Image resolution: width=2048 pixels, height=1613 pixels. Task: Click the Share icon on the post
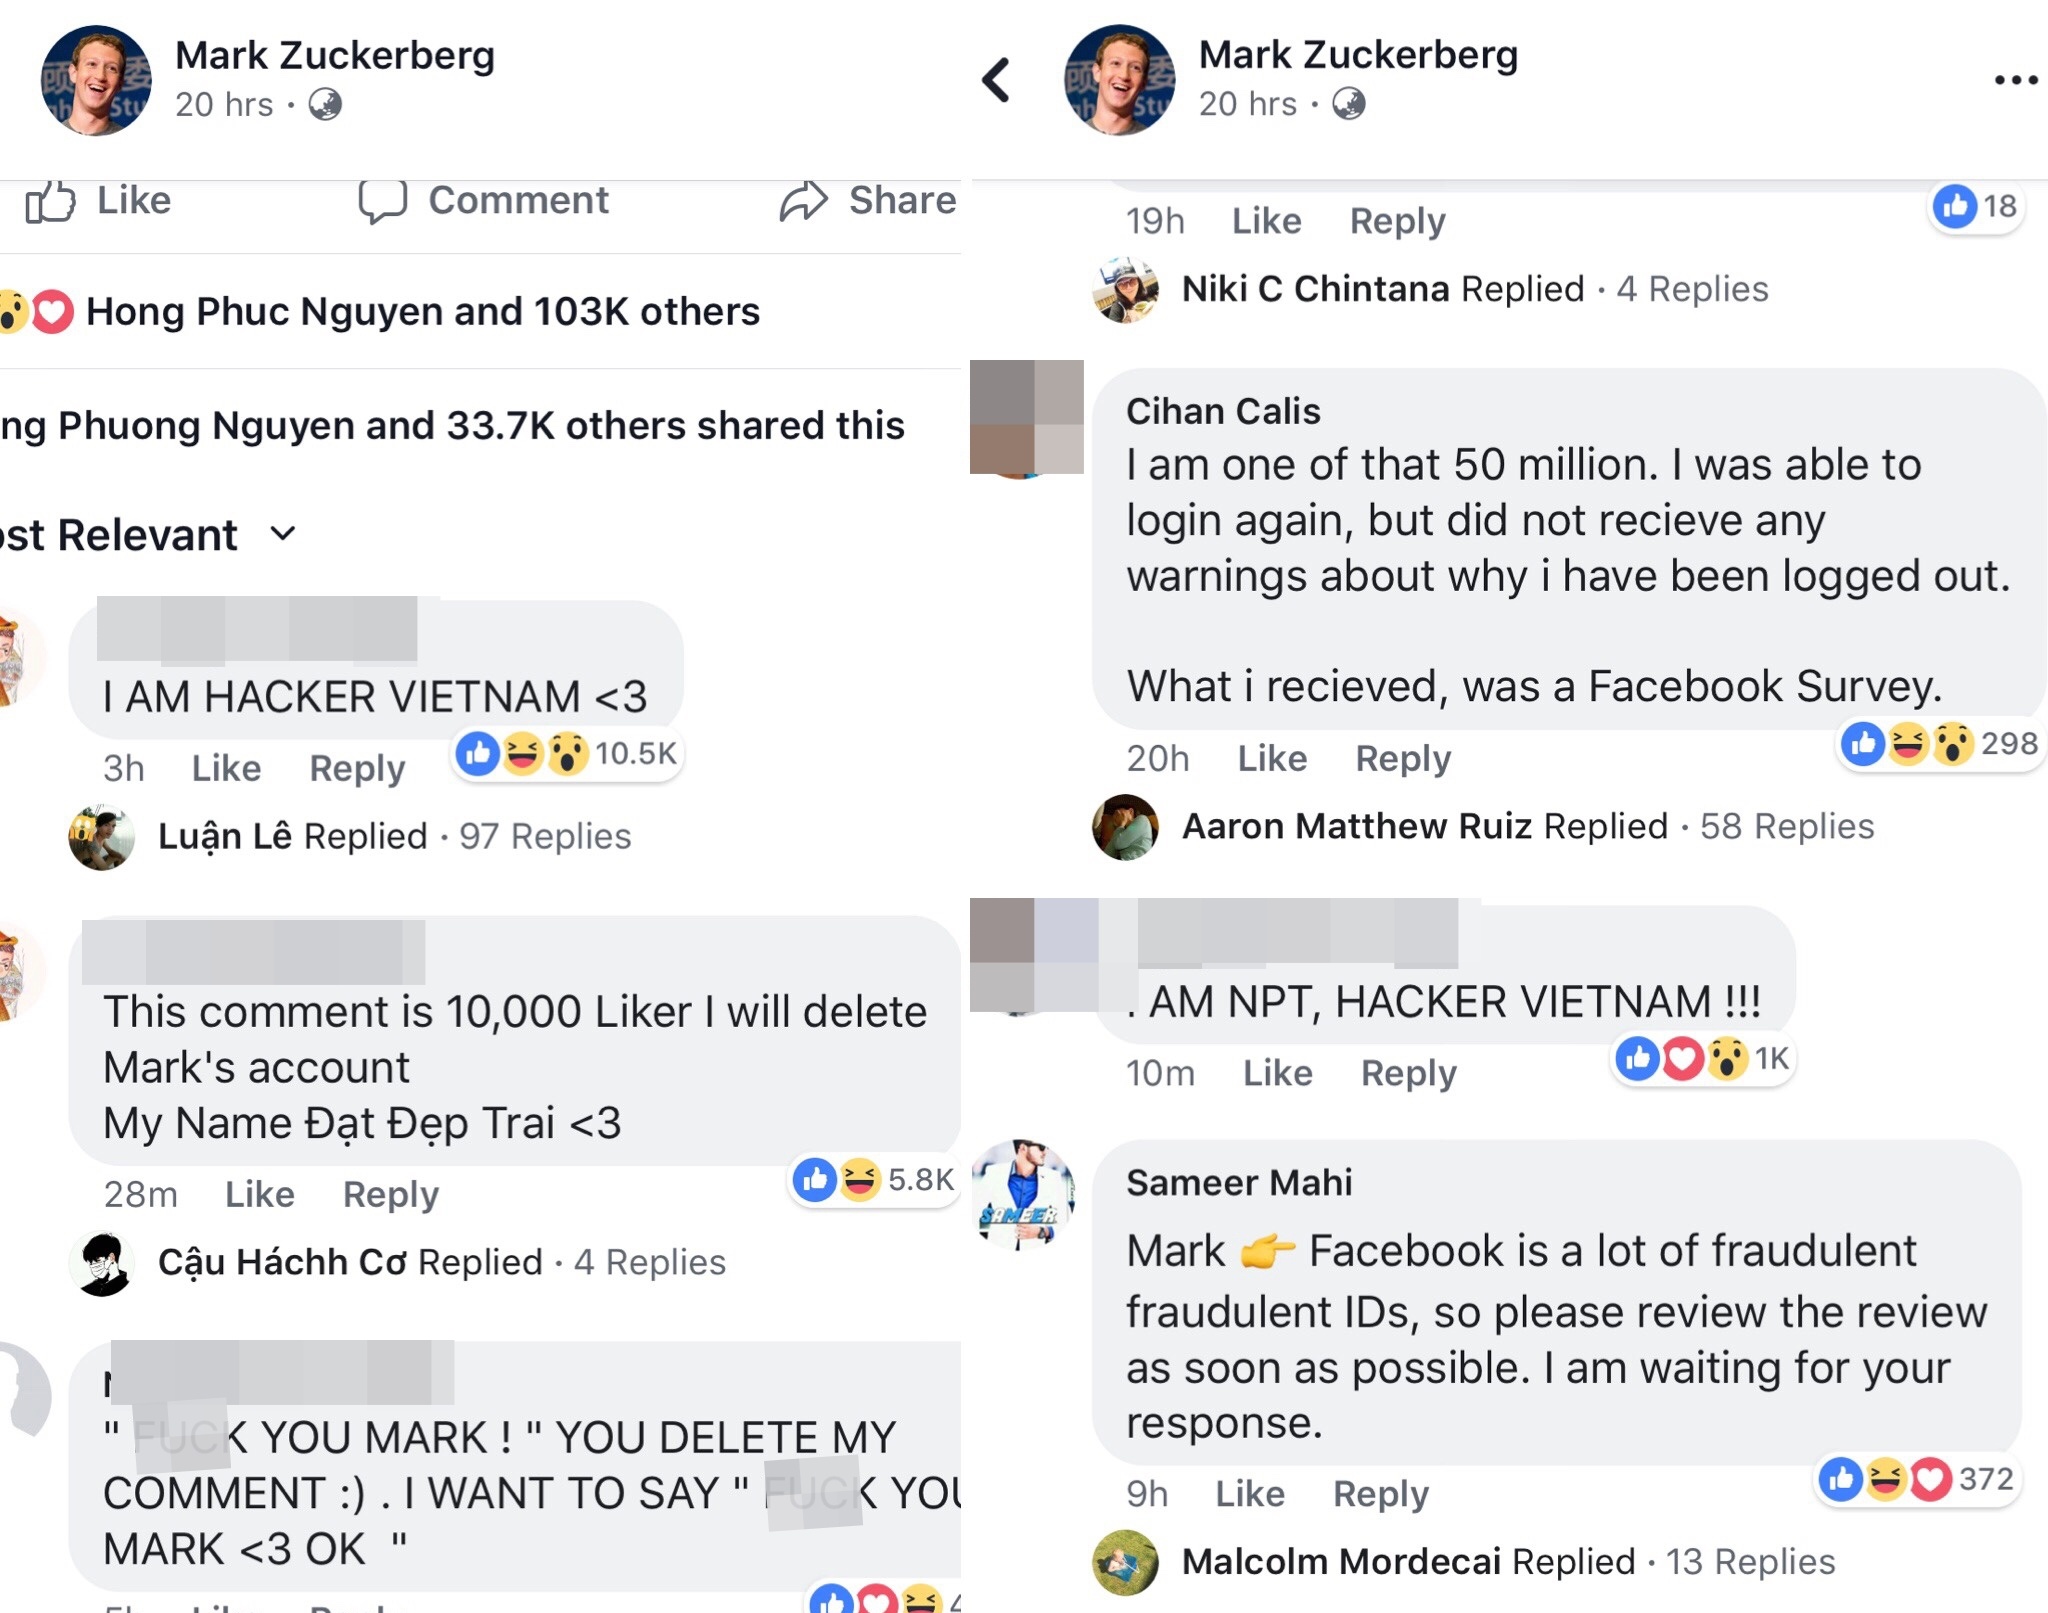tap(806, 200)
